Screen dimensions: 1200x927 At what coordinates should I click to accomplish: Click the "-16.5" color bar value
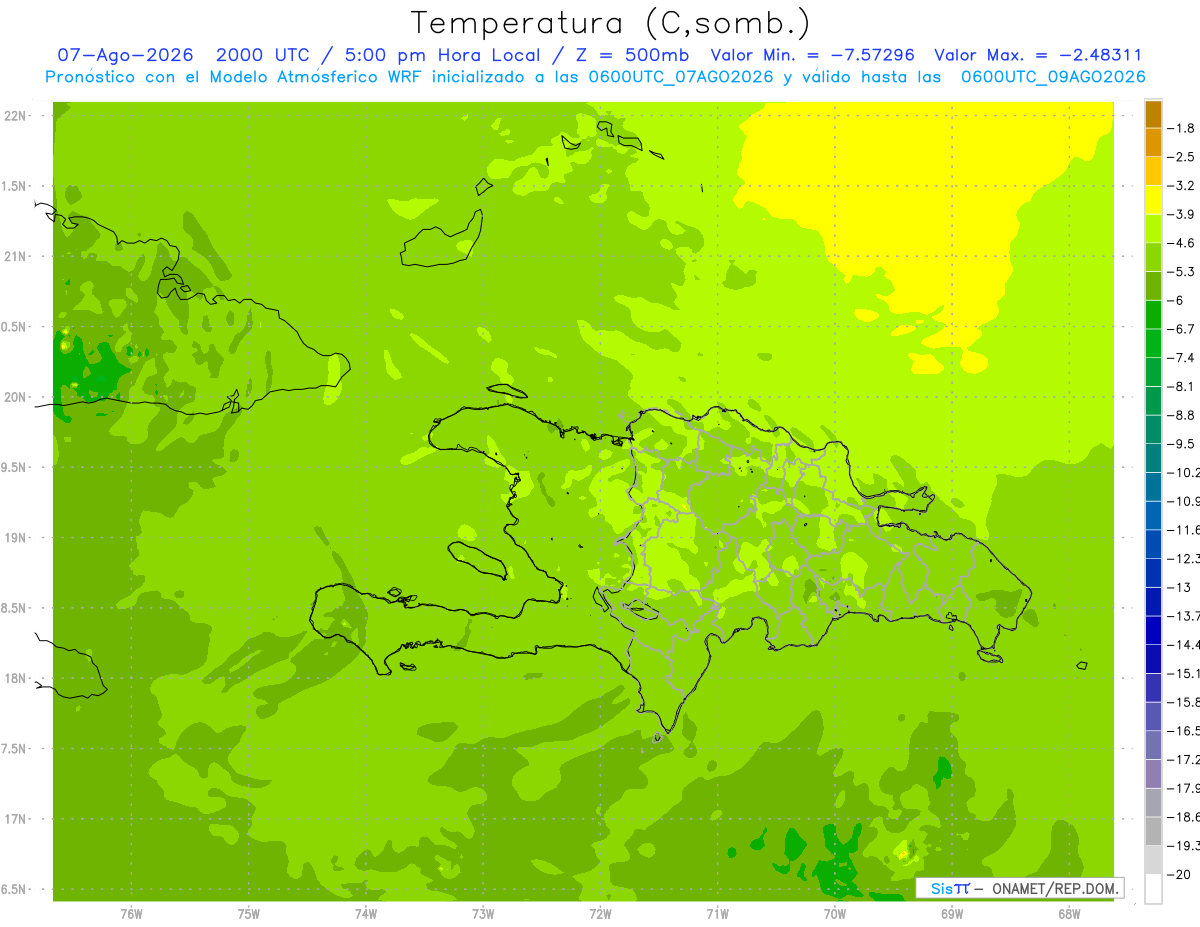[1182, 731]
